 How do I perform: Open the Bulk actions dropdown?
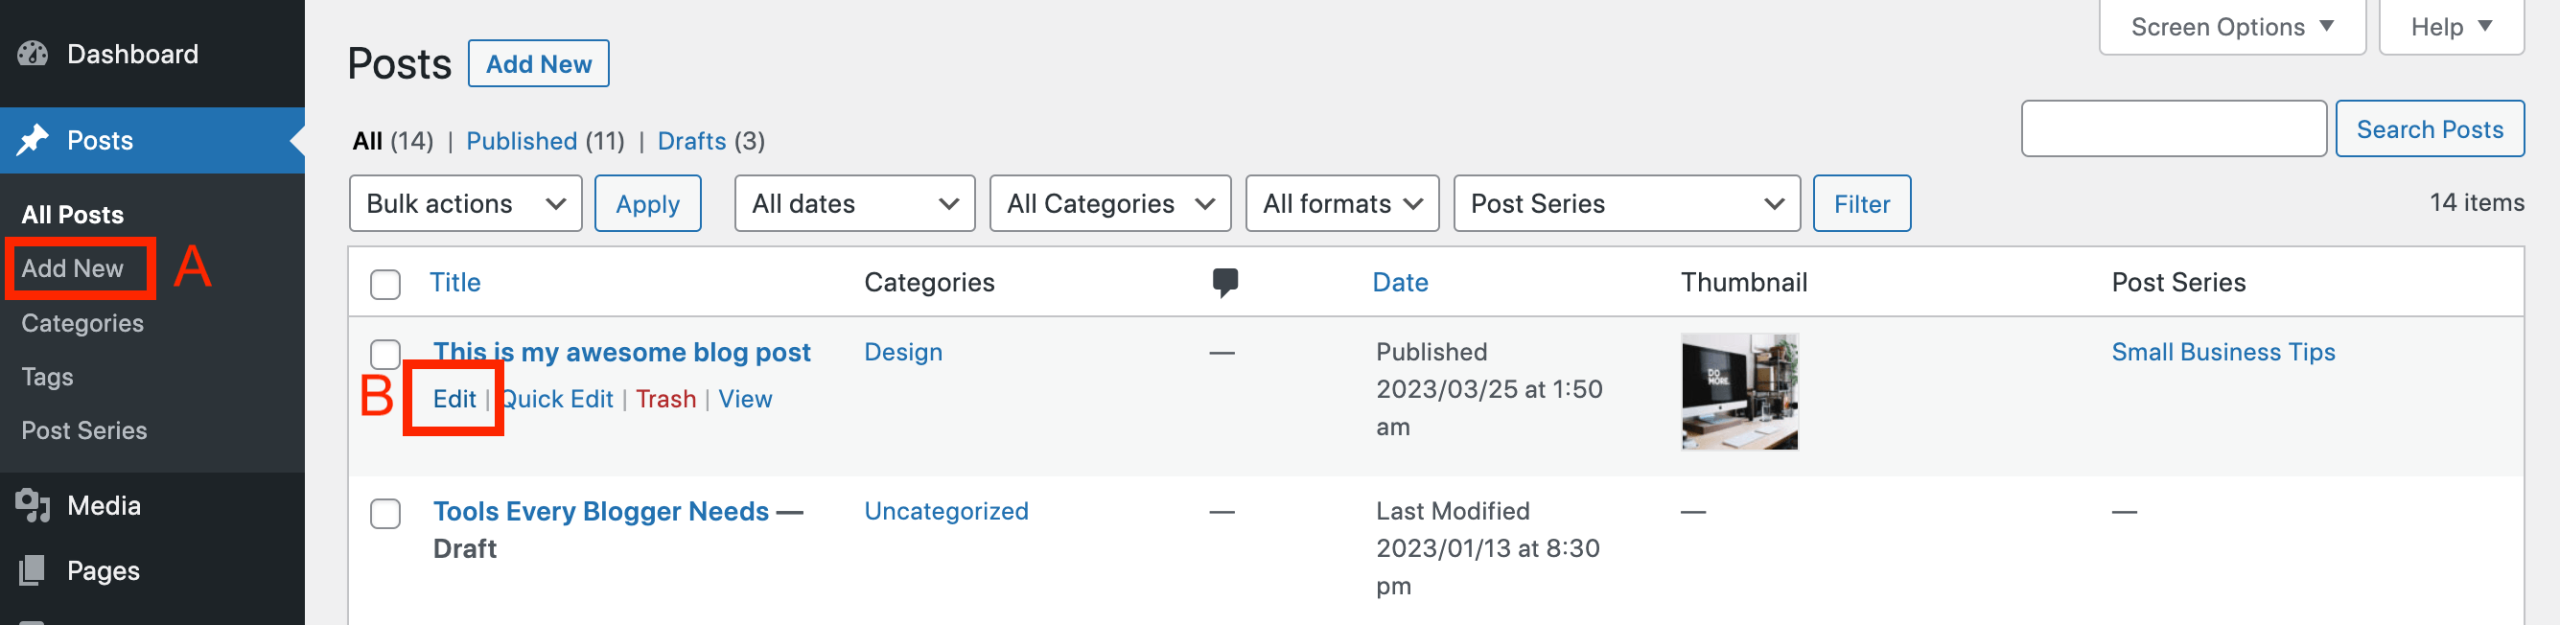coord(465,204)
